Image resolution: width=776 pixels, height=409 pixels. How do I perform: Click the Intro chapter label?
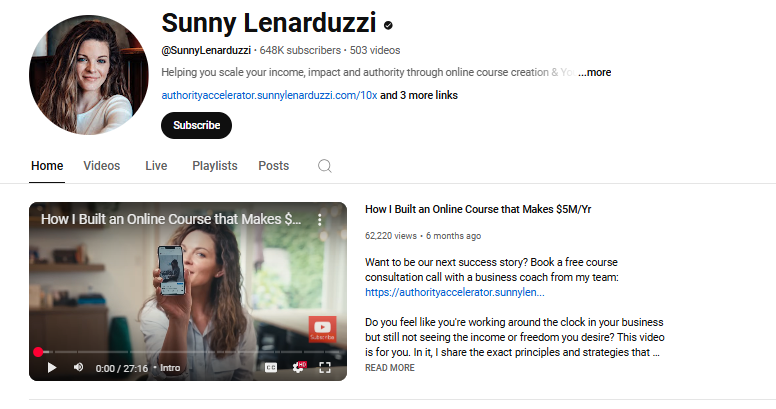point(170,368)
